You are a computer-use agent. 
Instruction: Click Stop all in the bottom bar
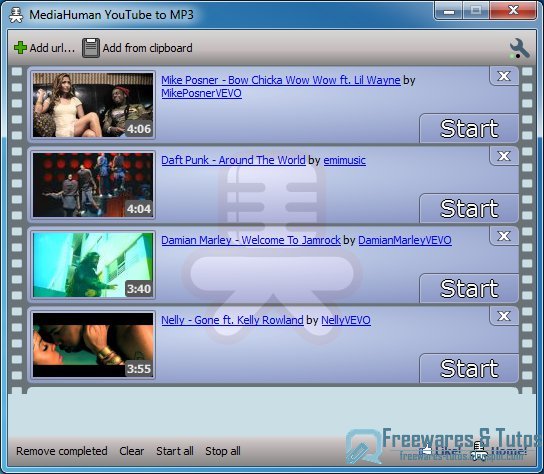click(223, 451)
